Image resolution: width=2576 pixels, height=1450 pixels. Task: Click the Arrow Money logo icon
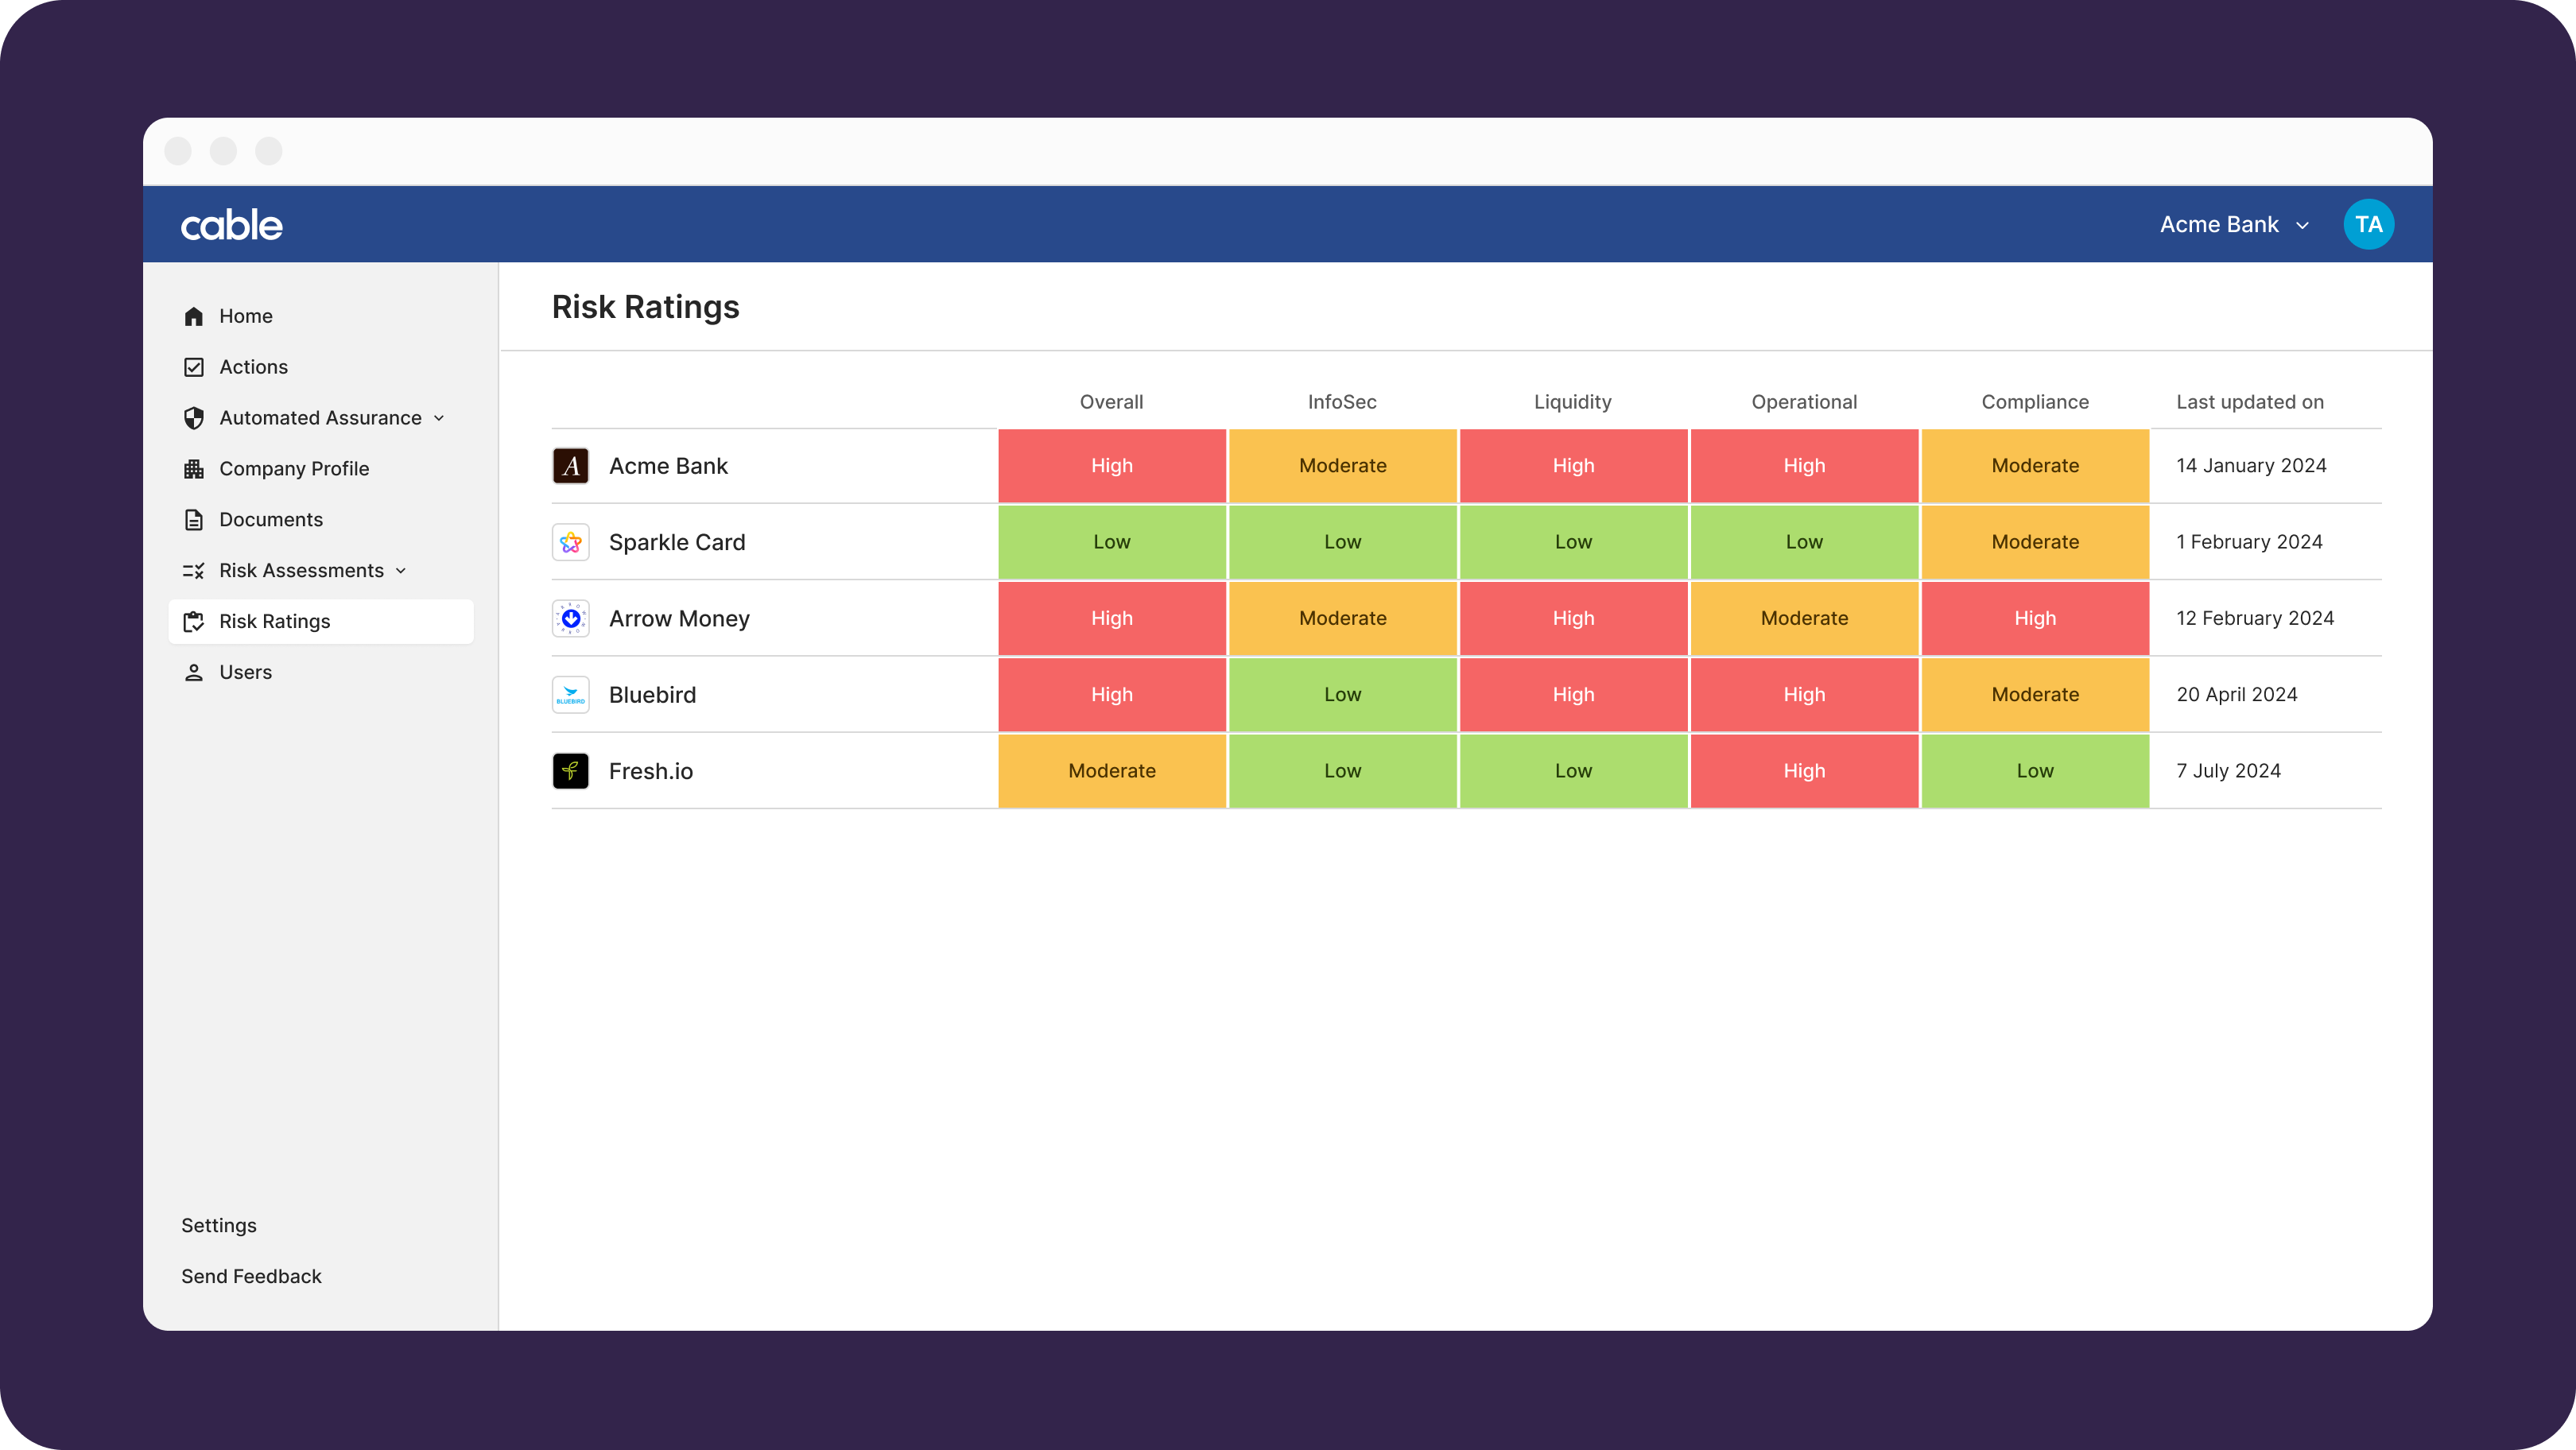[x=570, y=618]
